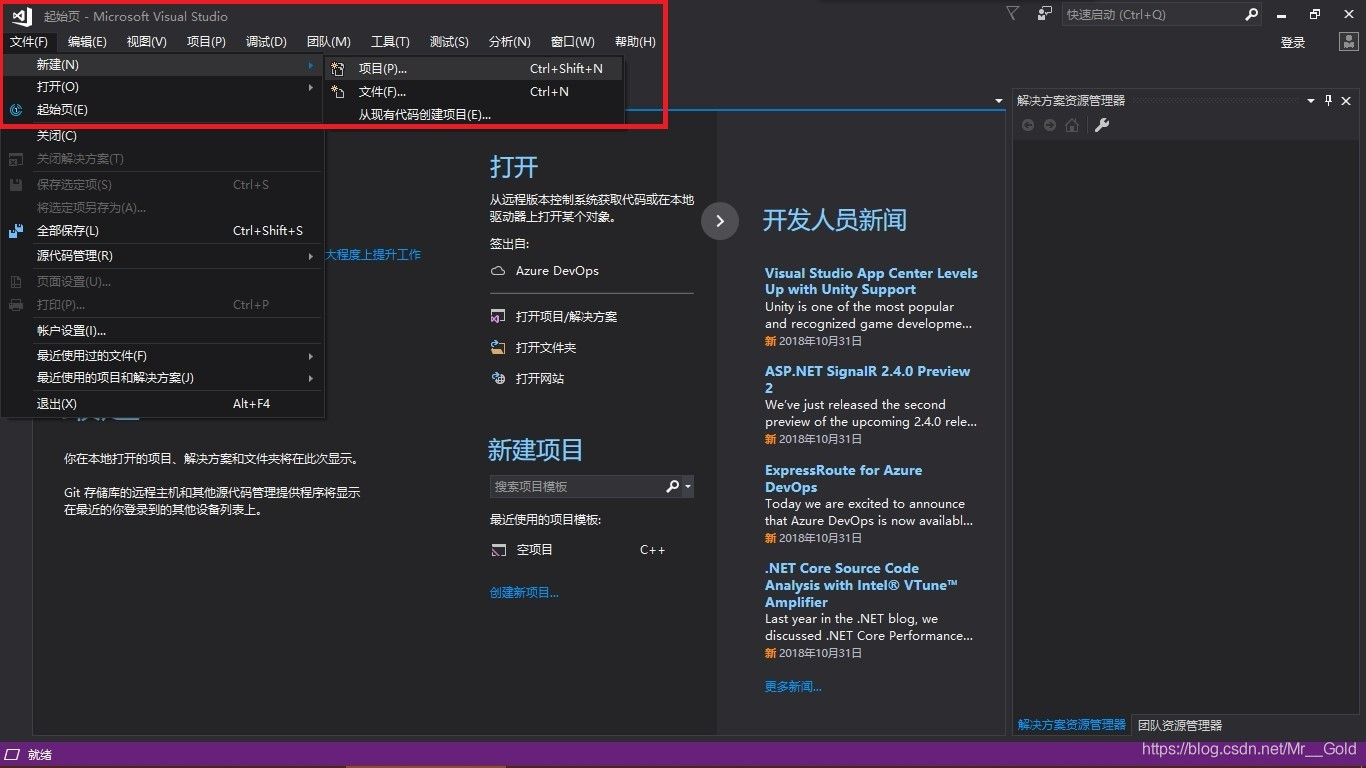The image size is (1366, 768).
Task: Click the account avatar icon next to 登录
Action: pyautogui.click(x=1348, y=42)
